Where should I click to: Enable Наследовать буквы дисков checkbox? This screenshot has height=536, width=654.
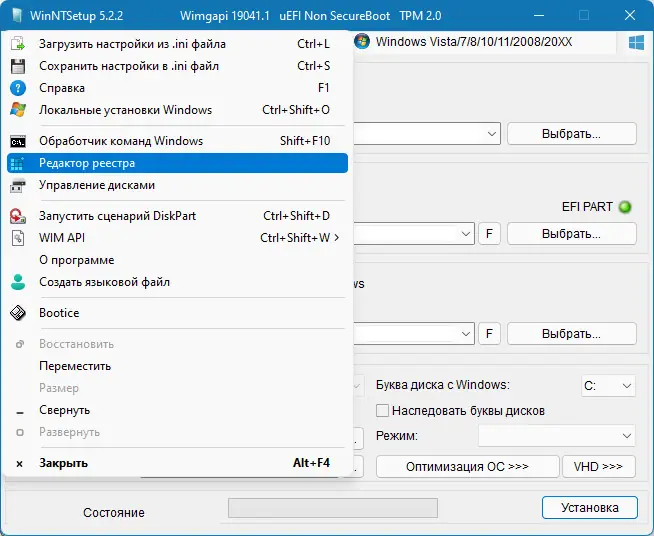coord(382,411)
